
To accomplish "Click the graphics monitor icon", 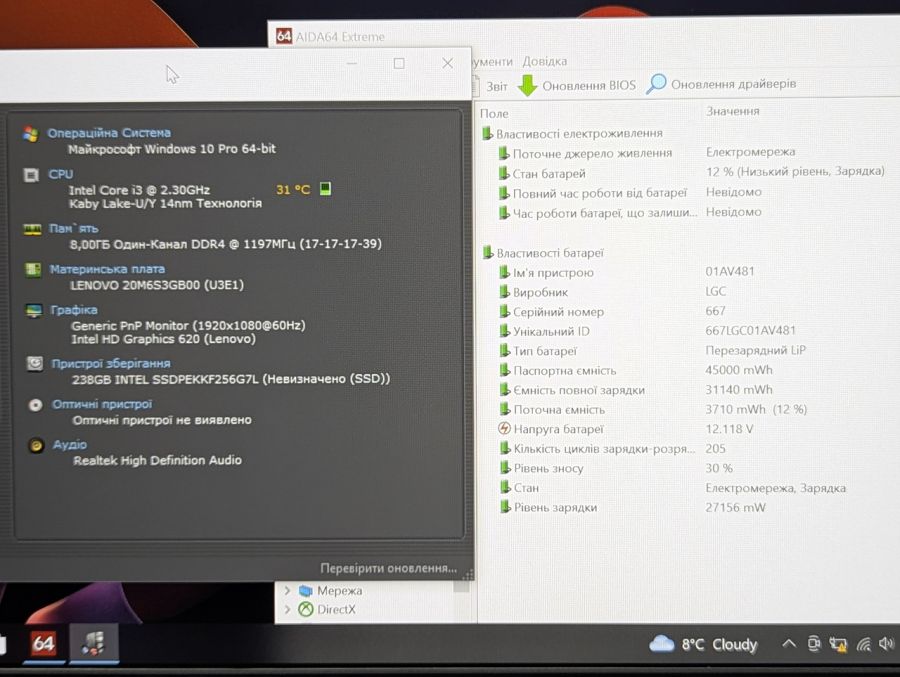I will 34,311.
